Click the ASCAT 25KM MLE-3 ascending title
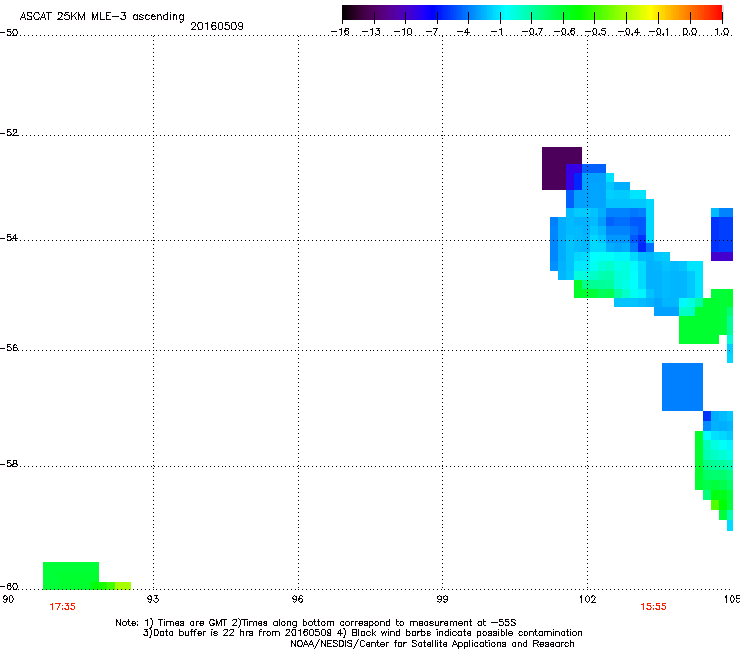Image resolution: width=740 pixels, height=650 pixels. point(102,16)
